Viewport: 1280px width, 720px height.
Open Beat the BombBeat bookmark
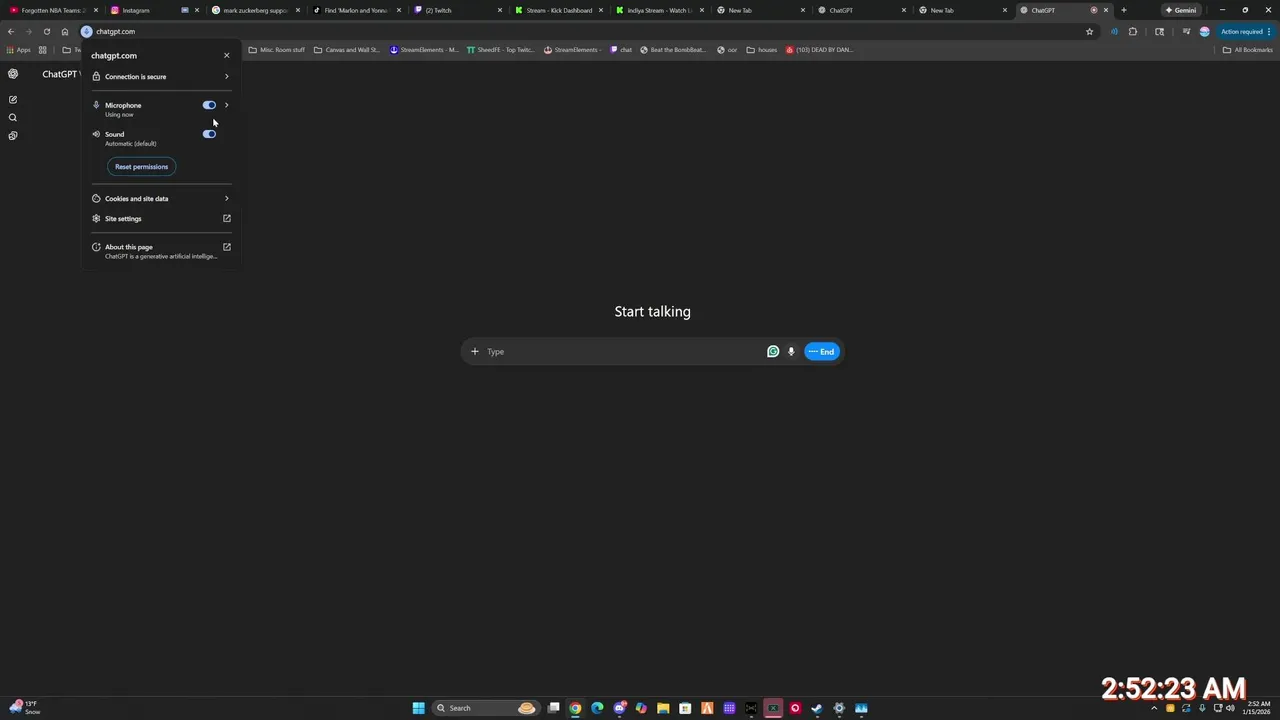(x=672, y=50)
